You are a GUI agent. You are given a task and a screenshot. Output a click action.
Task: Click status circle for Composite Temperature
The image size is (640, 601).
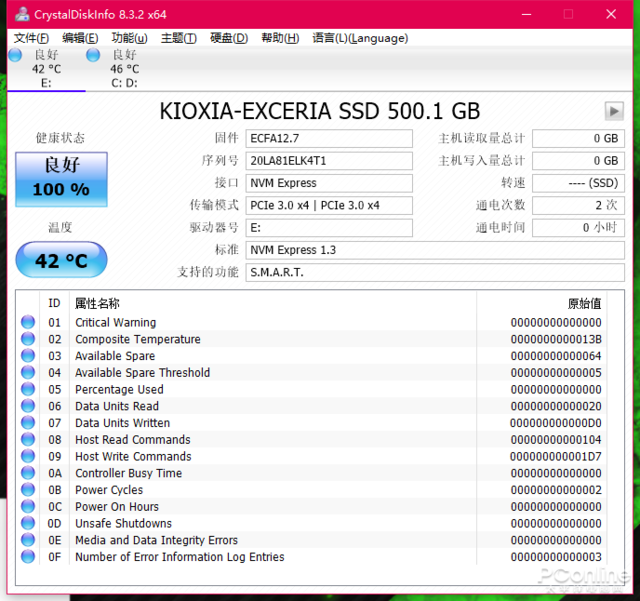(x=28, y=339)
